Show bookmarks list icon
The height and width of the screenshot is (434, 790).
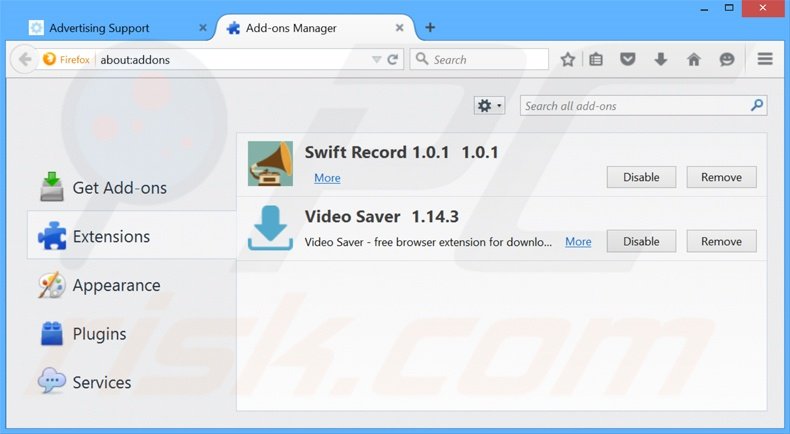pyautogui.click(x=596, y=59)
